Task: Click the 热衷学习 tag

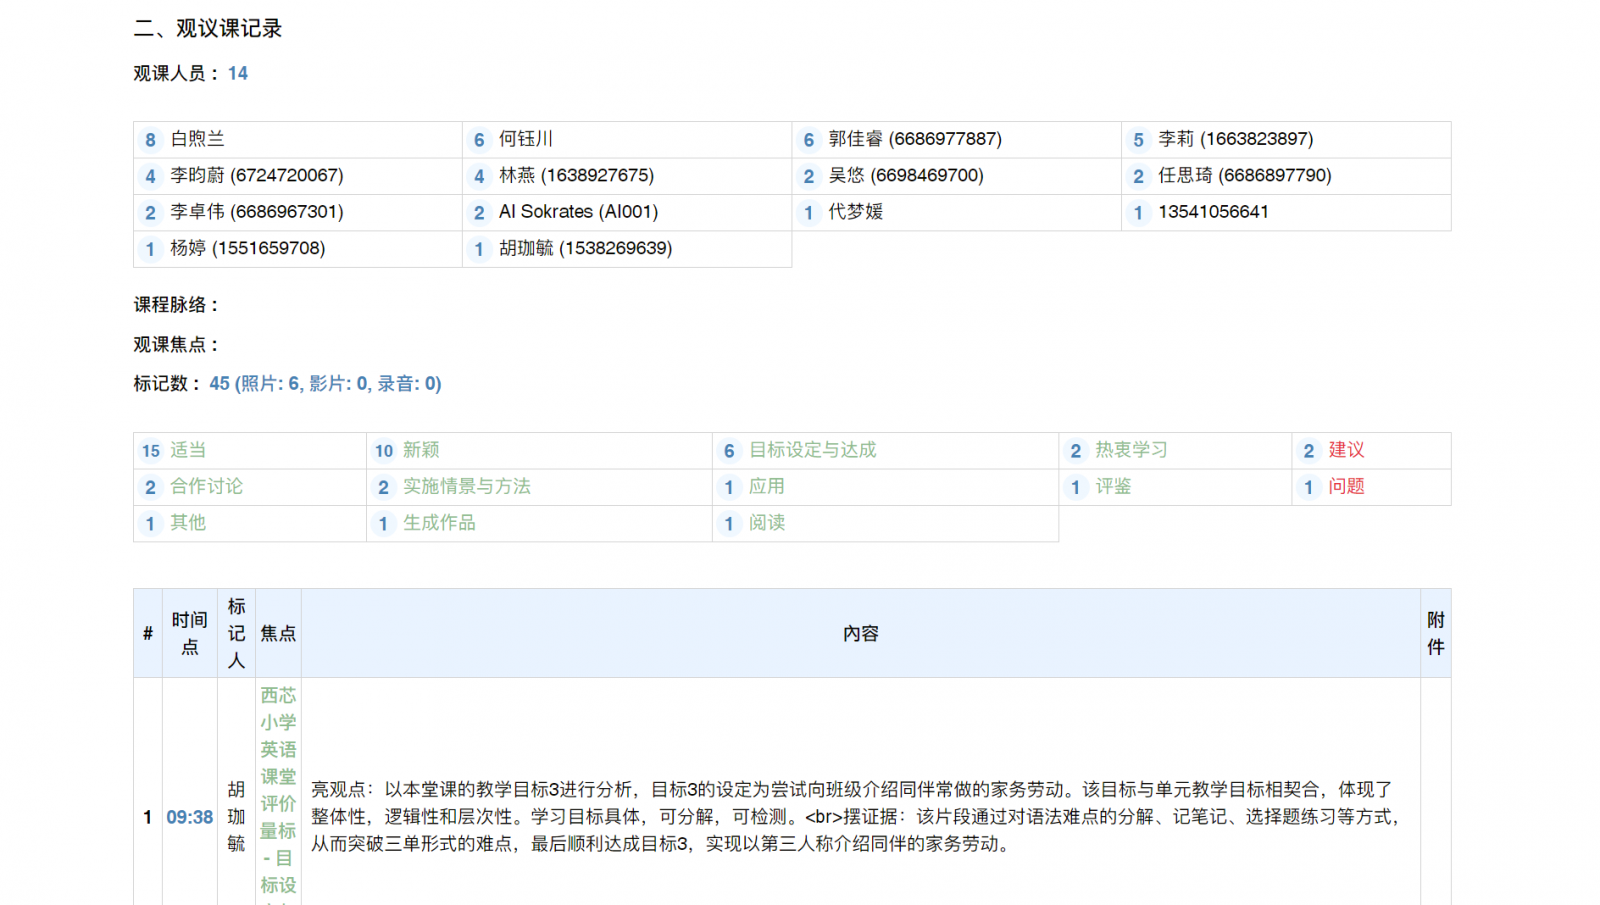Action: [1131, 450]
